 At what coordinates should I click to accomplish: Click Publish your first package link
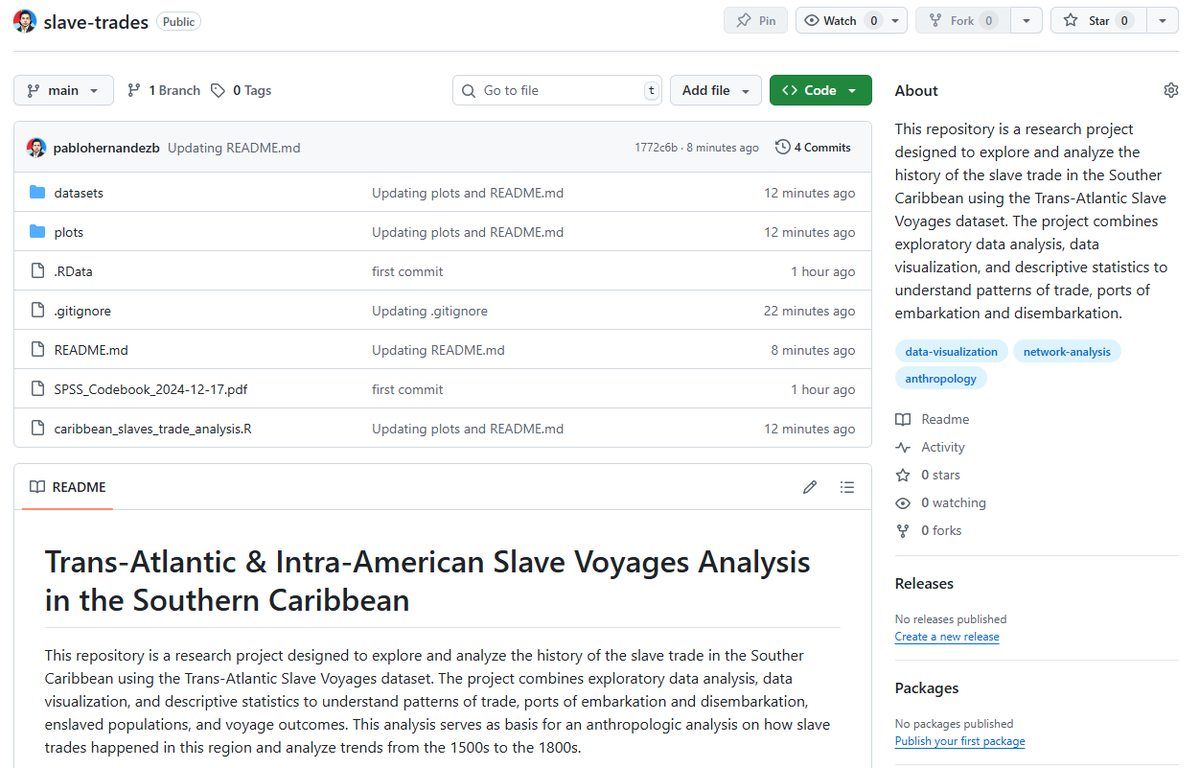960,741
